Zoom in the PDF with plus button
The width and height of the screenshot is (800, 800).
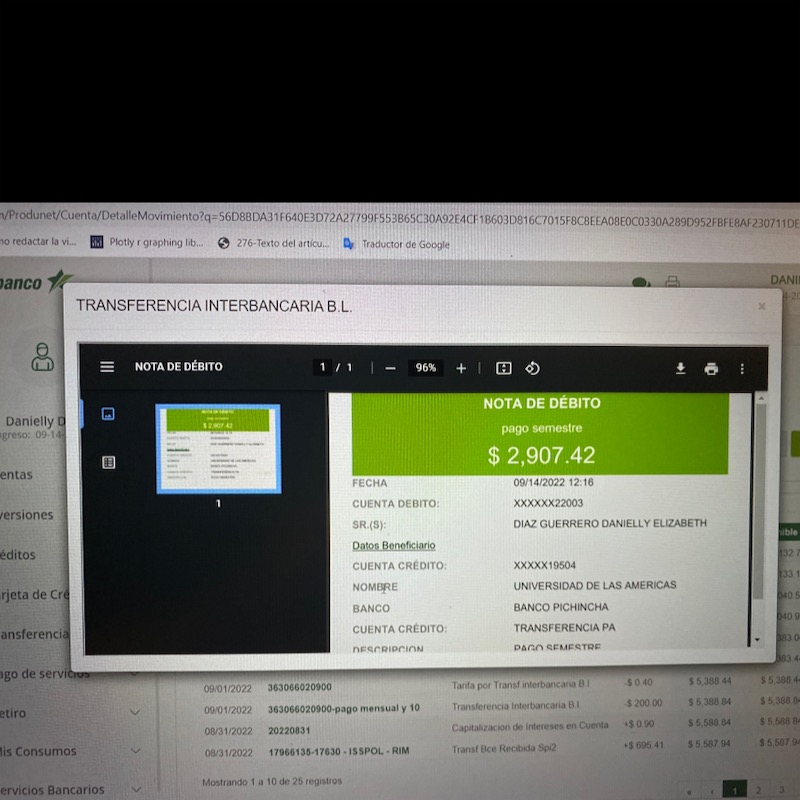click(461, 368)
